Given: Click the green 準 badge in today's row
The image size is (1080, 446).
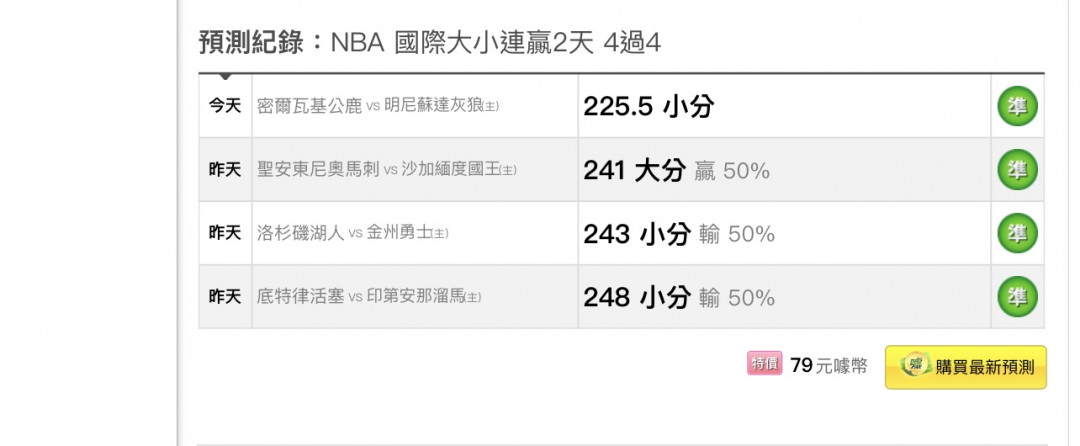Looking at the screenshot, I should tap(1017, 106).
